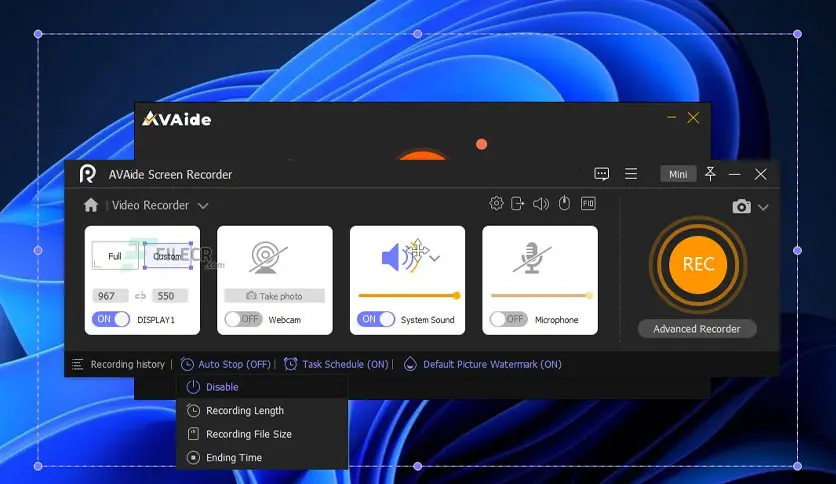Click the aspect ratio link icon between dimensions
The height and width of the screenshot is (484, 836).
pos(140,296)
